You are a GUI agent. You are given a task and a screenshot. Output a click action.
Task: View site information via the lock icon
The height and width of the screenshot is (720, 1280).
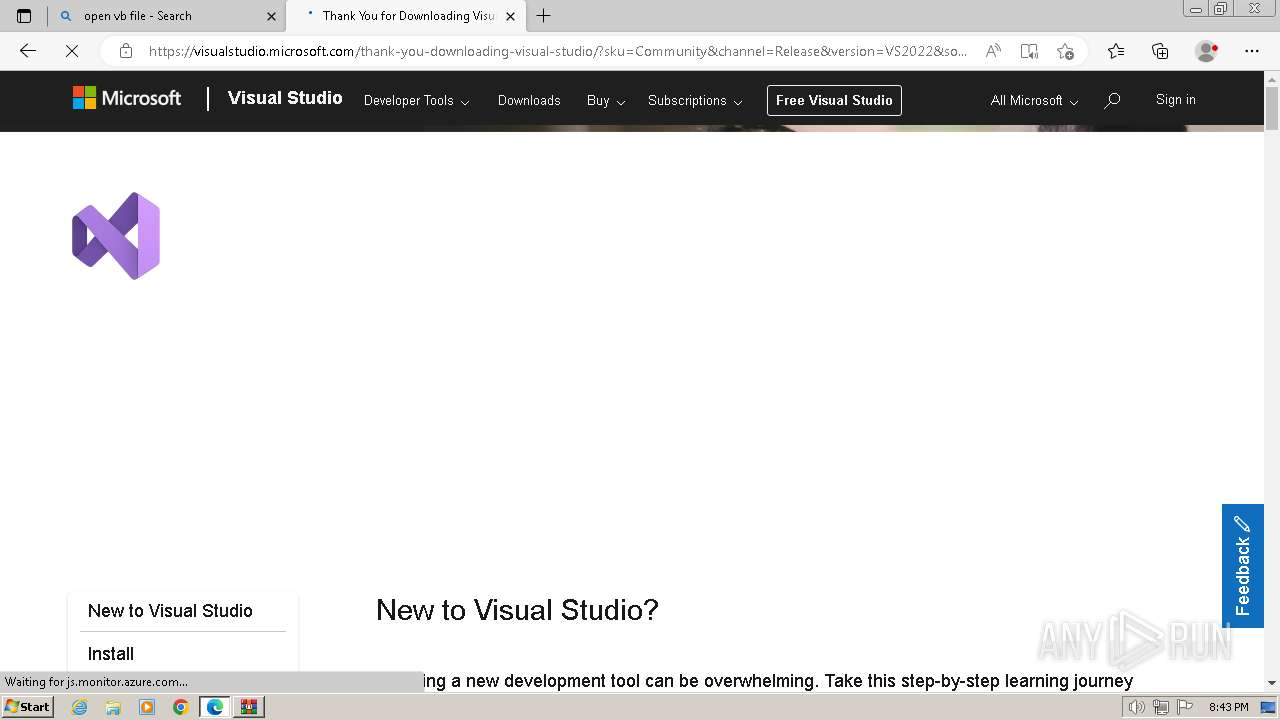(x=125, y=51)
